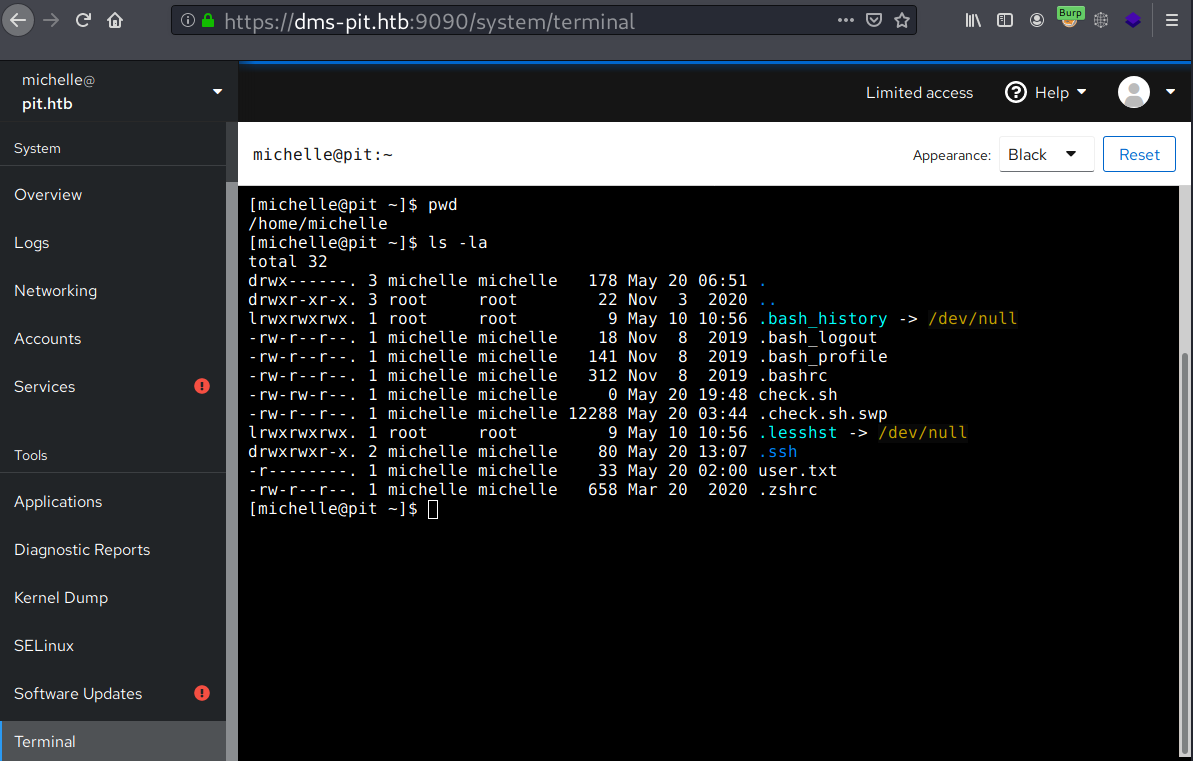Go to browser home page icon

tap(115, 20)
